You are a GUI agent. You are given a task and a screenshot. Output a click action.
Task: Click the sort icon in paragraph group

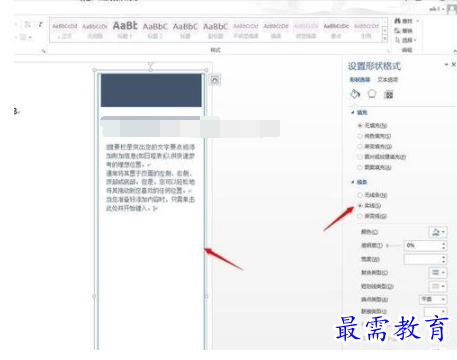pyautogui.click(x=28, y=24)
